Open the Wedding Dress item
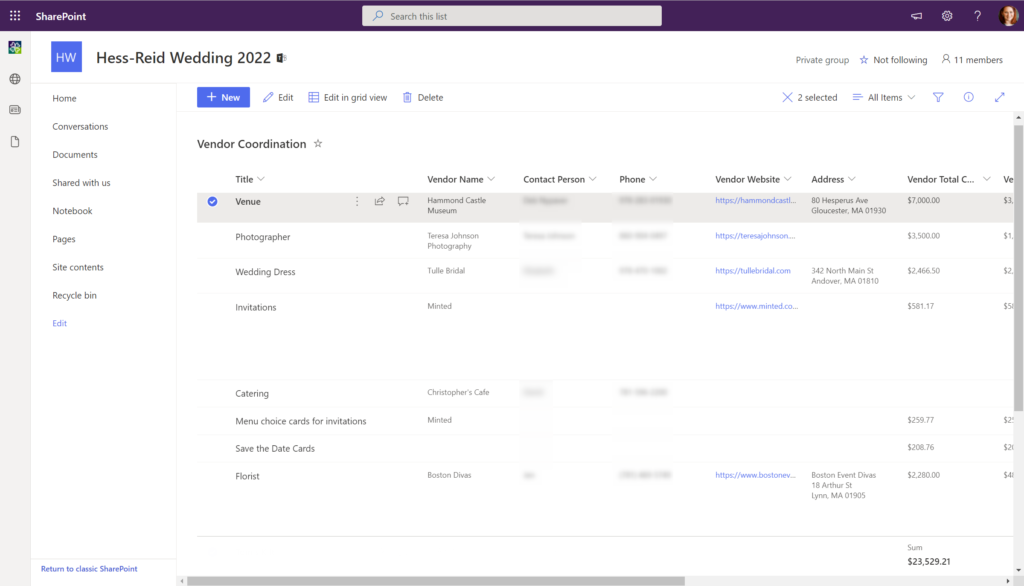This screenshot has height=586, width=1024. coord(265,272)
